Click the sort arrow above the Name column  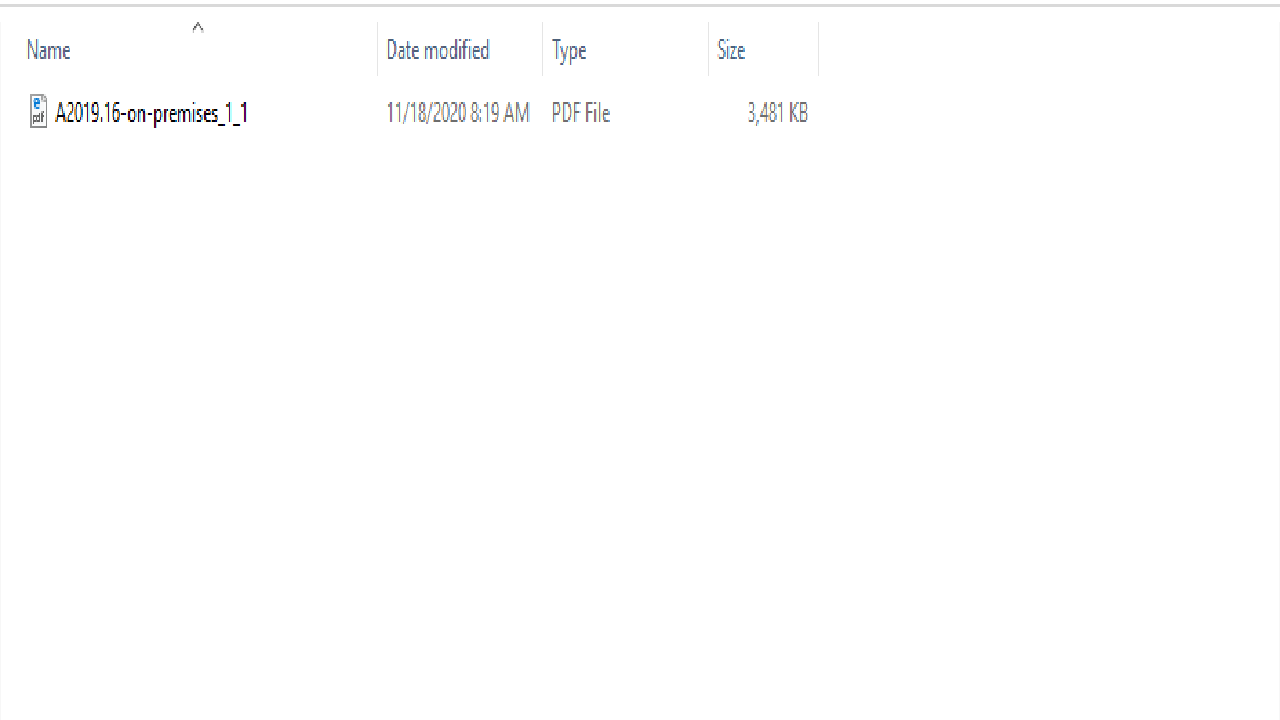coord(198,28)
